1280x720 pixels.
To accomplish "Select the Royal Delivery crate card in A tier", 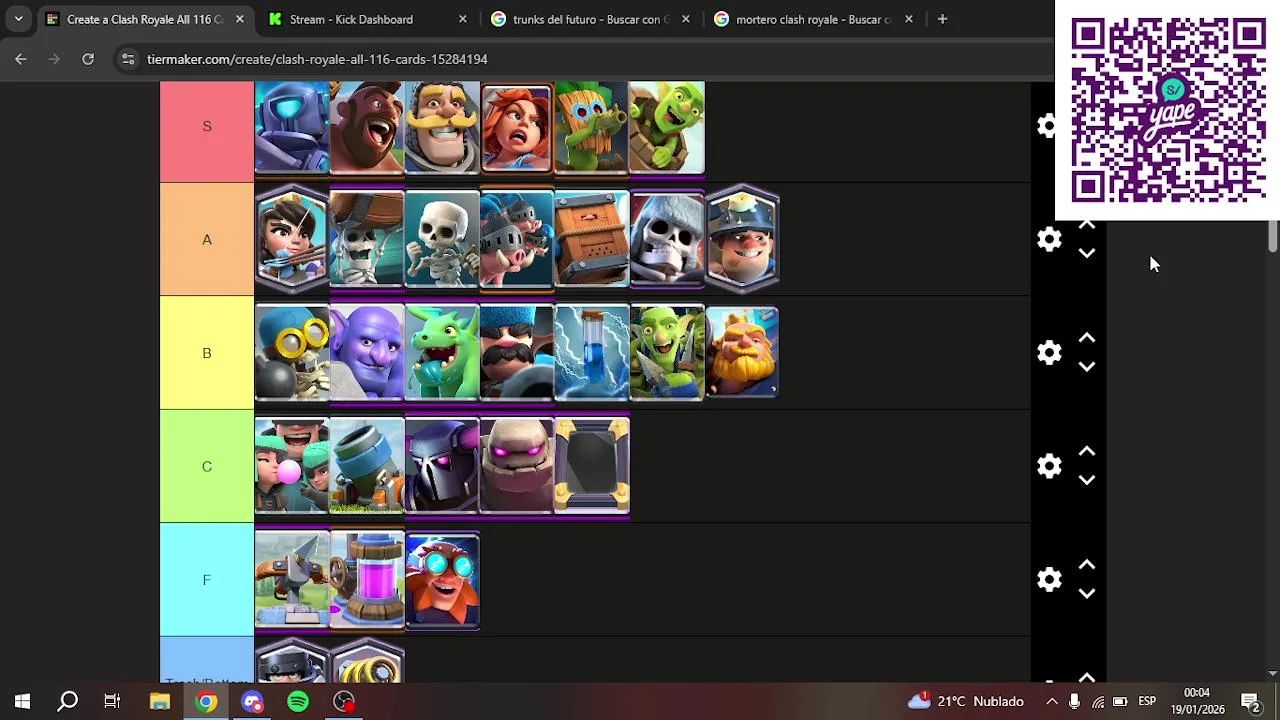I will click(592, 239).
